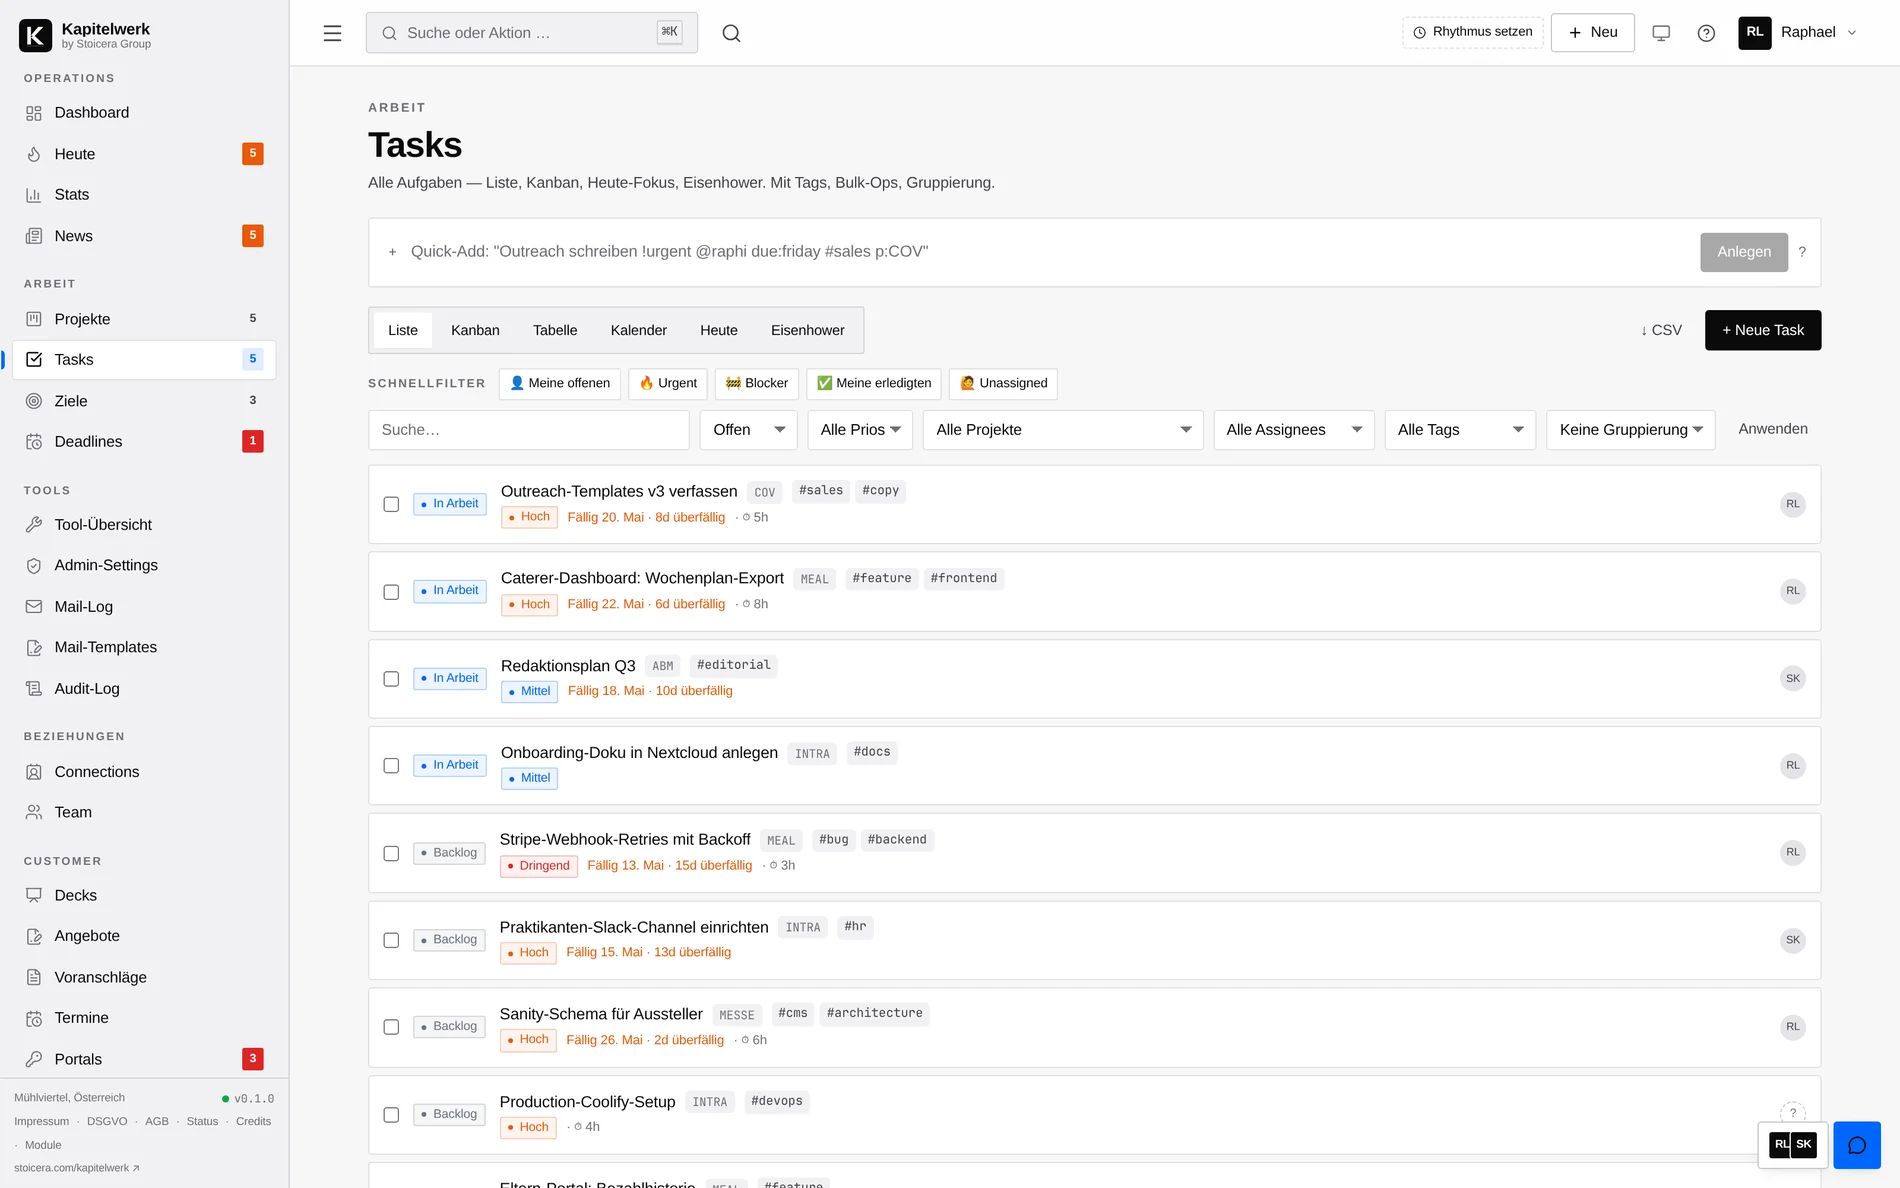Expand the Raphael user menu
The image size is (1900, 1188).
1798,33
